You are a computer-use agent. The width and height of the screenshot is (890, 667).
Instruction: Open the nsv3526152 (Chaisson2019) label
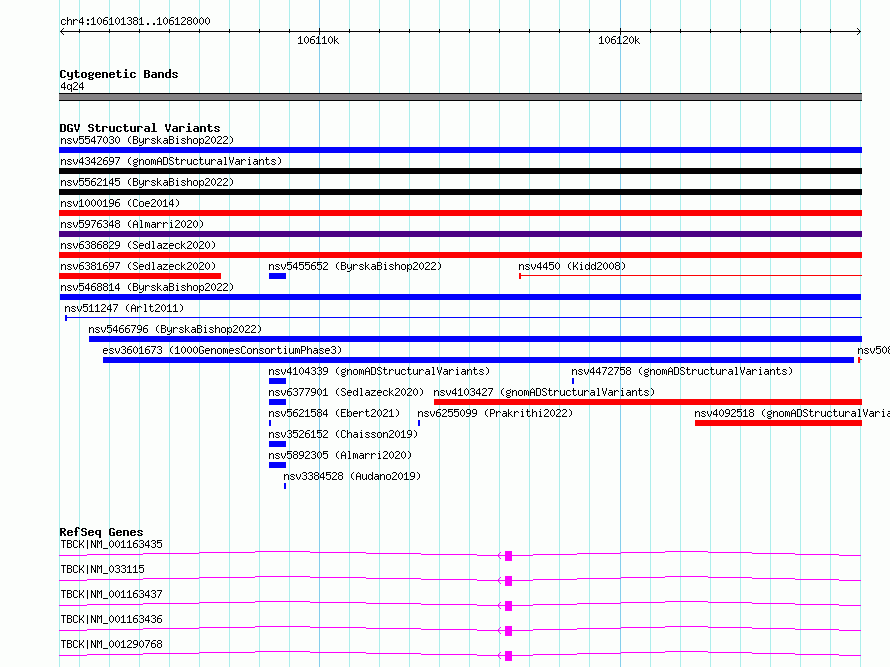[343, 434]
